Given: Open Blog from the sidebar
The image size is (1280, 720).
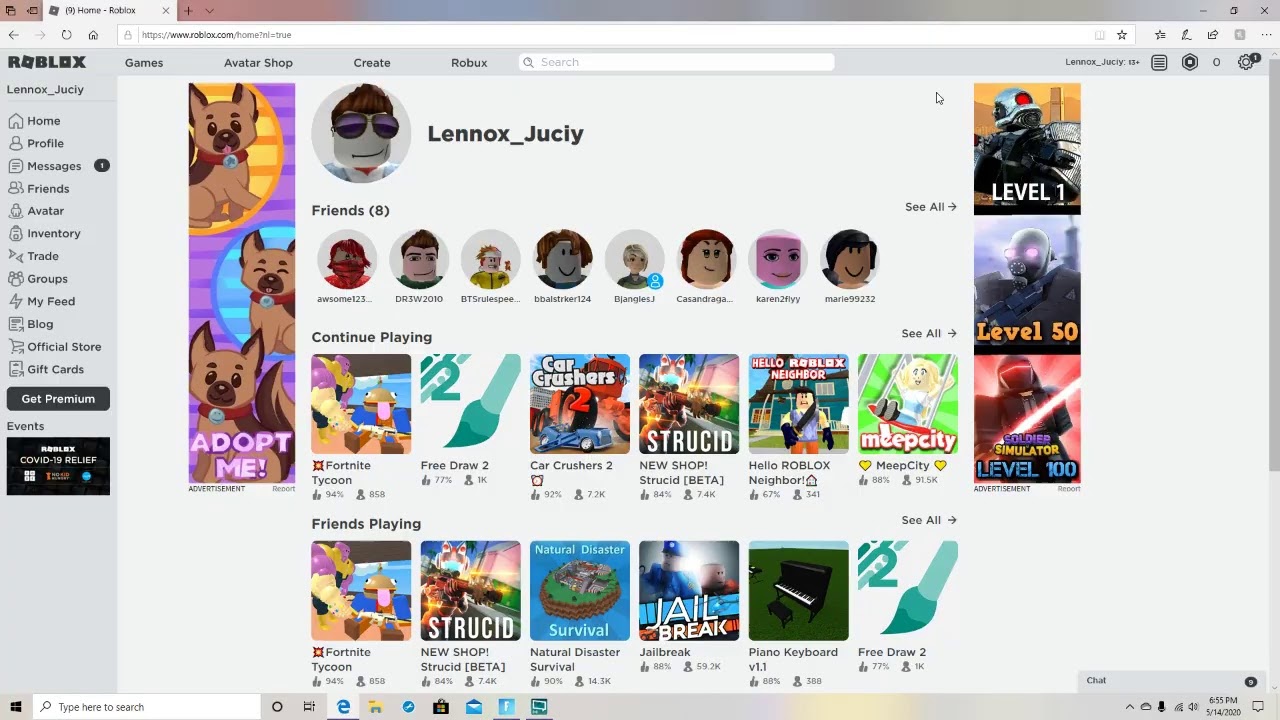Looking at the screenshot, I should click(31, 324).
